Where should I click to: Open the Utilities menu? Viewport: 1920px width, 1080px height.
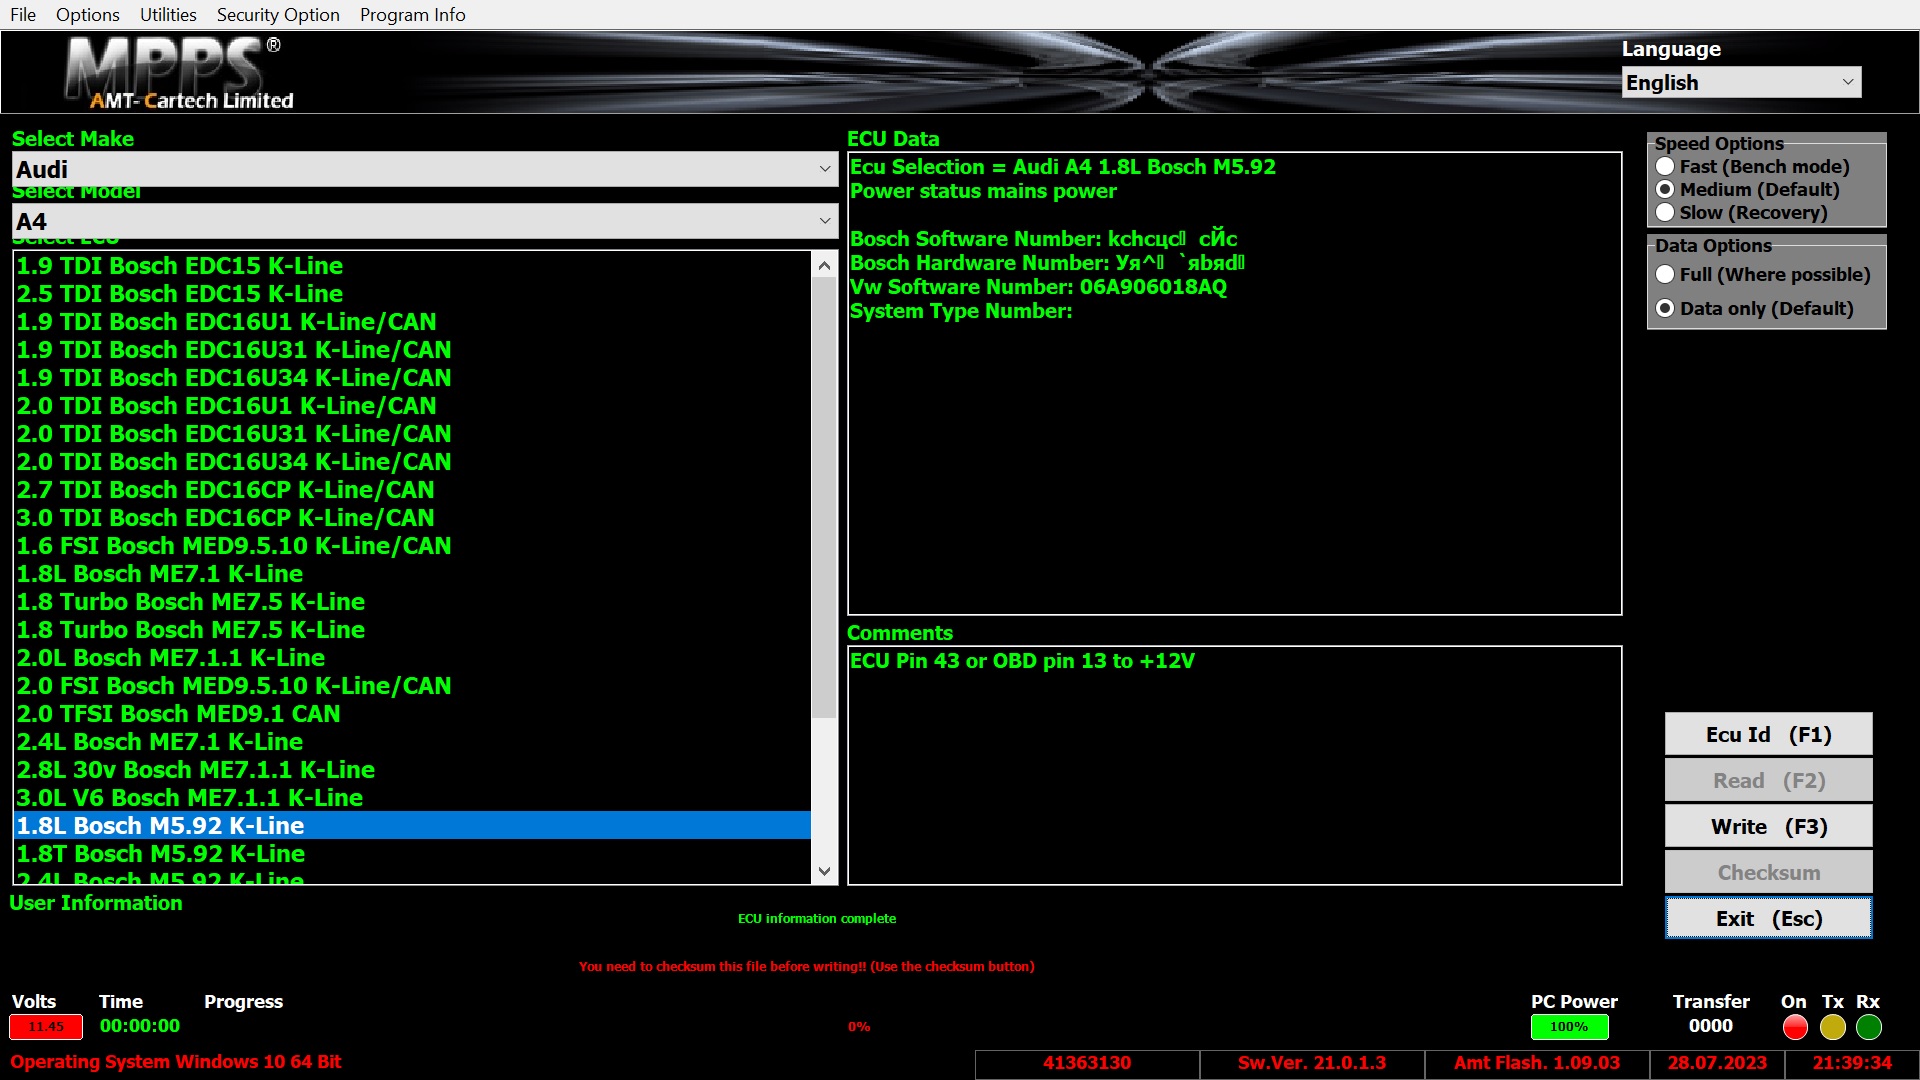pyautogui.click(x=168, y=15)
